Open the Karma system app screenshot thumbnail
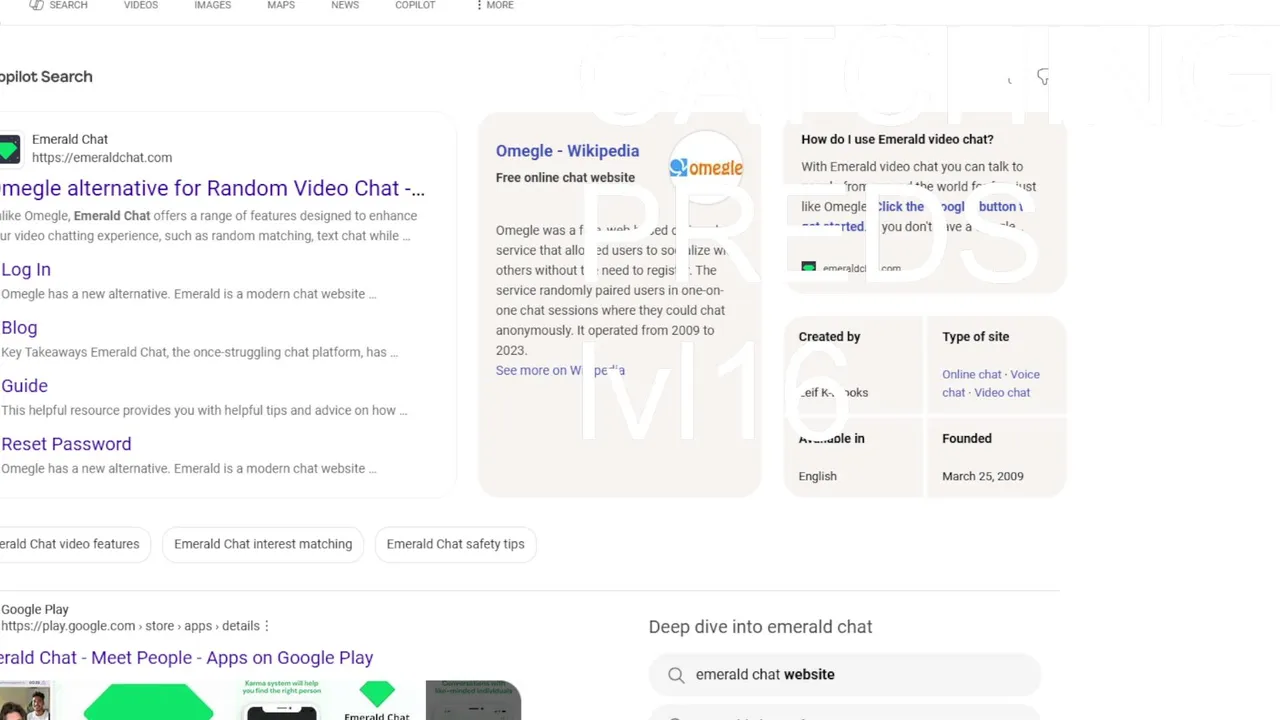The height and width of the screenshot is (720, 1280). pos(281,700)
